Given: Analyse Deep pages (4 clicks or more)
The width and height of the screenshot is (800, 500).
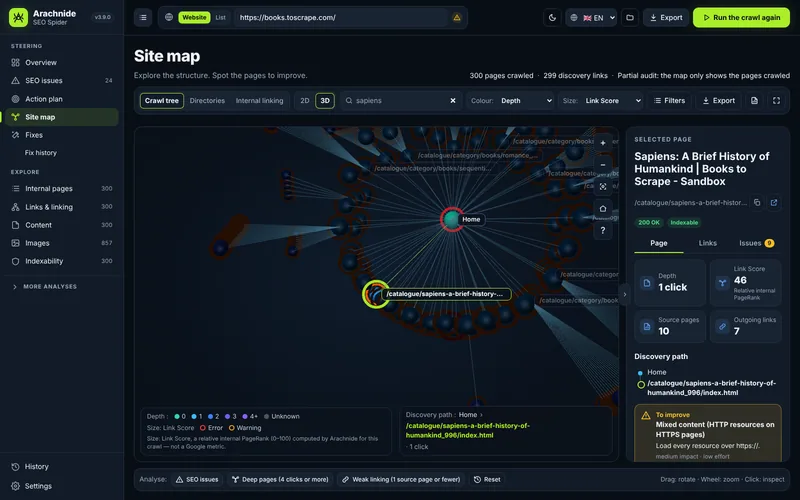Looking at the screenshot, I should pos(280,480).
